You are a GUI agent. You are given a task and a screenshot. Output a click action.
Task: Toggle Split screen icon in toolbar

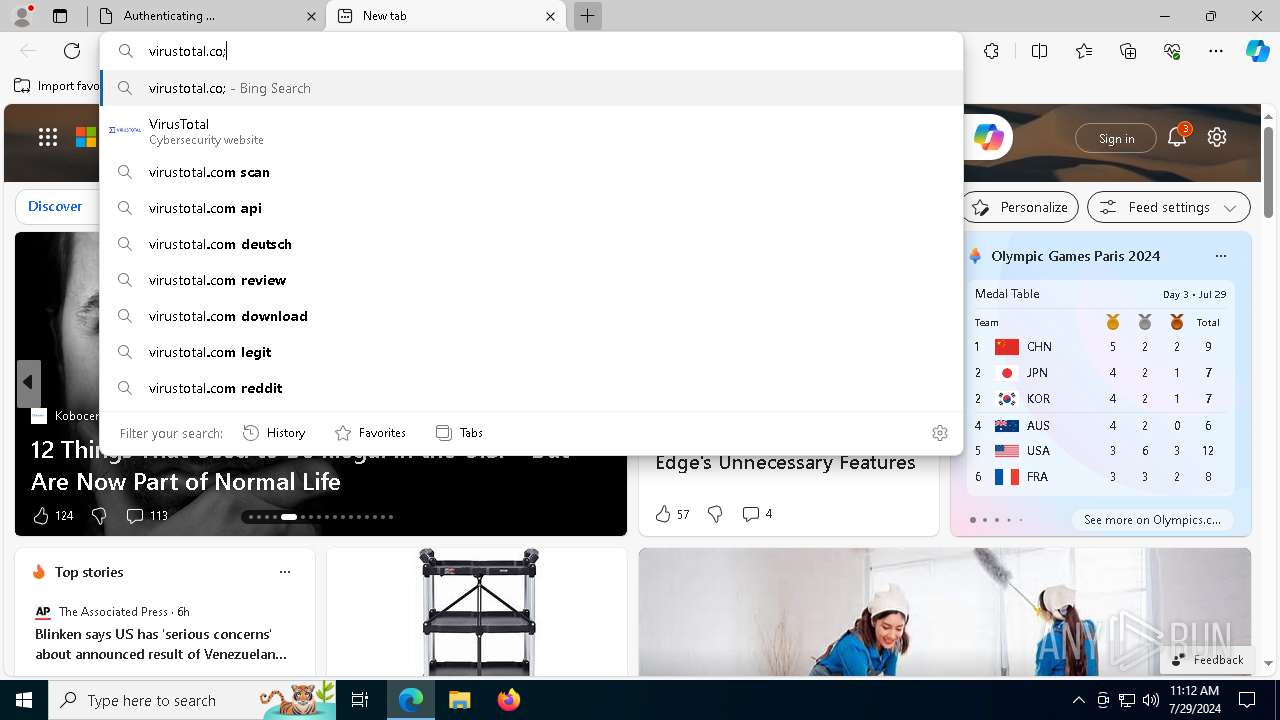[1039, 51]
